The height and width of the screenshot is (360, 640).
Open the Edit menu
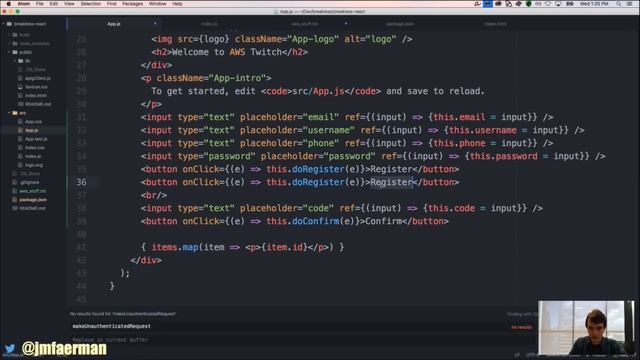tap(53, 4)
